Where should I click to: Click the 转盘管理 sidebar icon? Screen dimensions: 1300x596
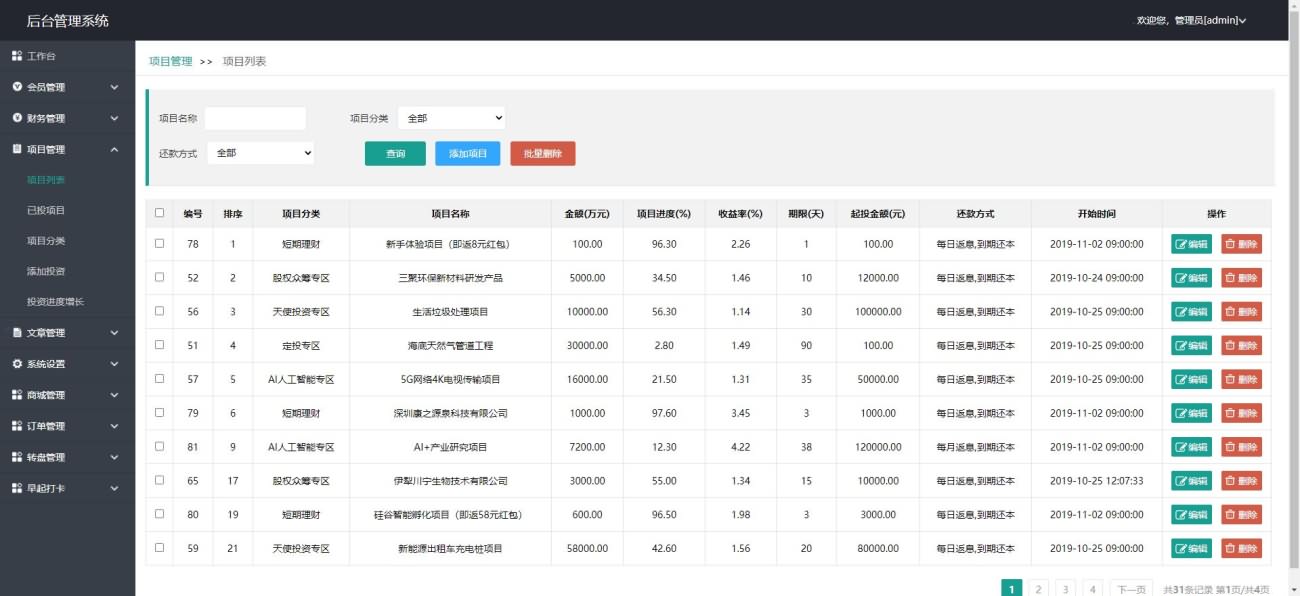tap(17, 457)
